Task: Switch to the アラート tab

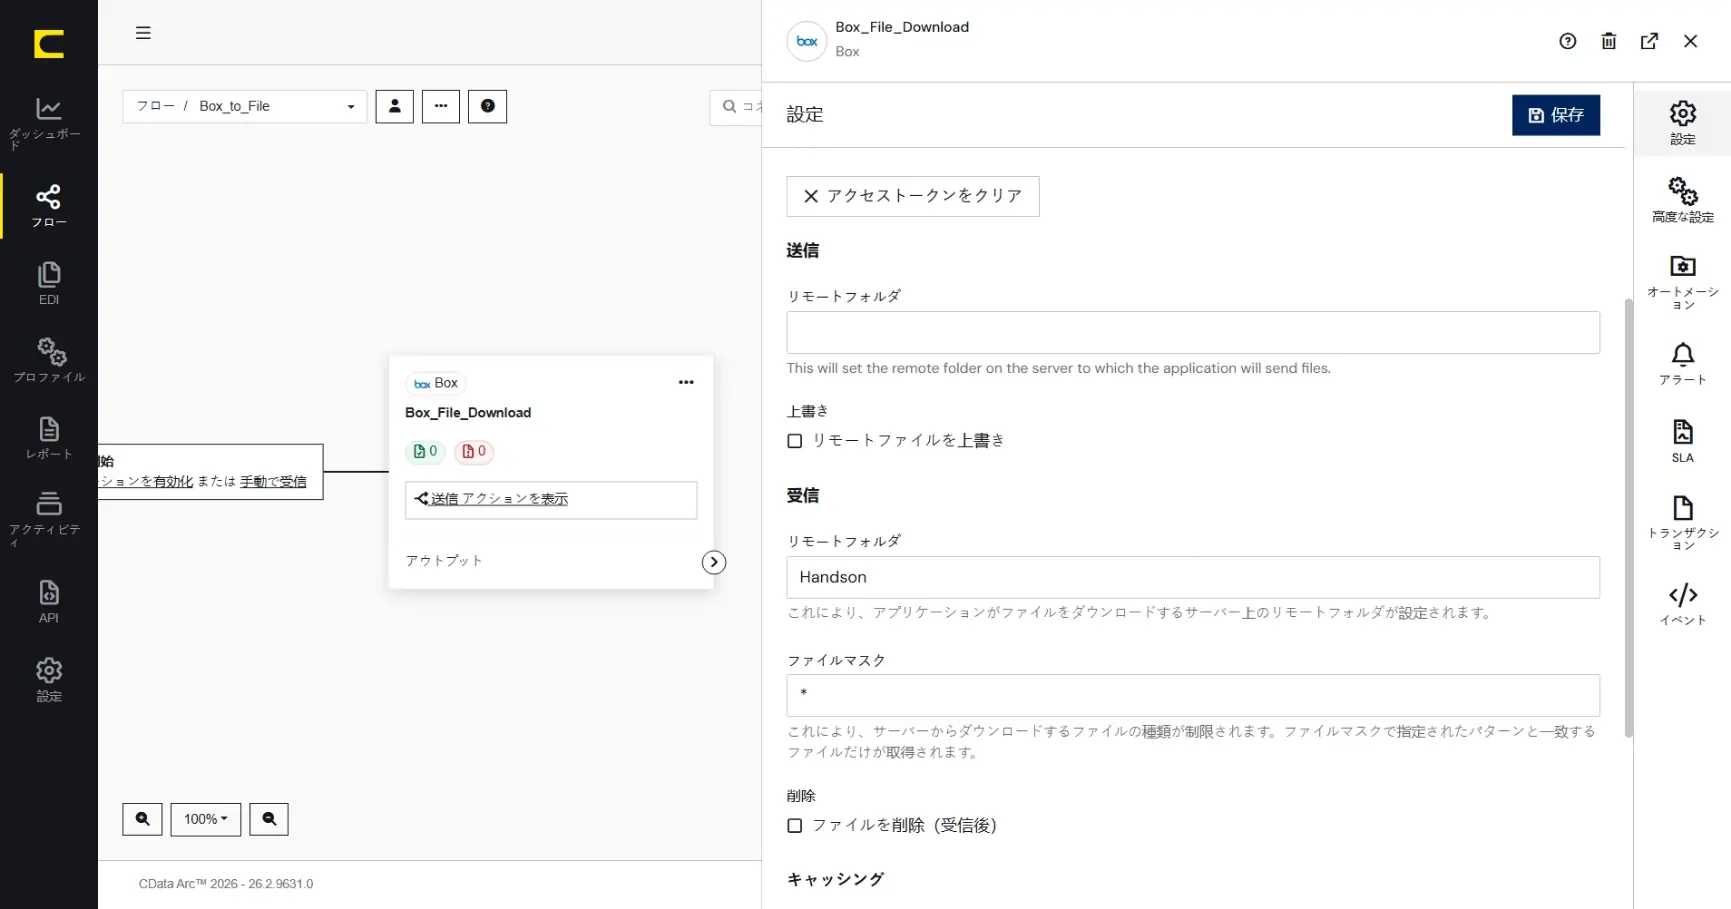Action: coord(1682,364)
